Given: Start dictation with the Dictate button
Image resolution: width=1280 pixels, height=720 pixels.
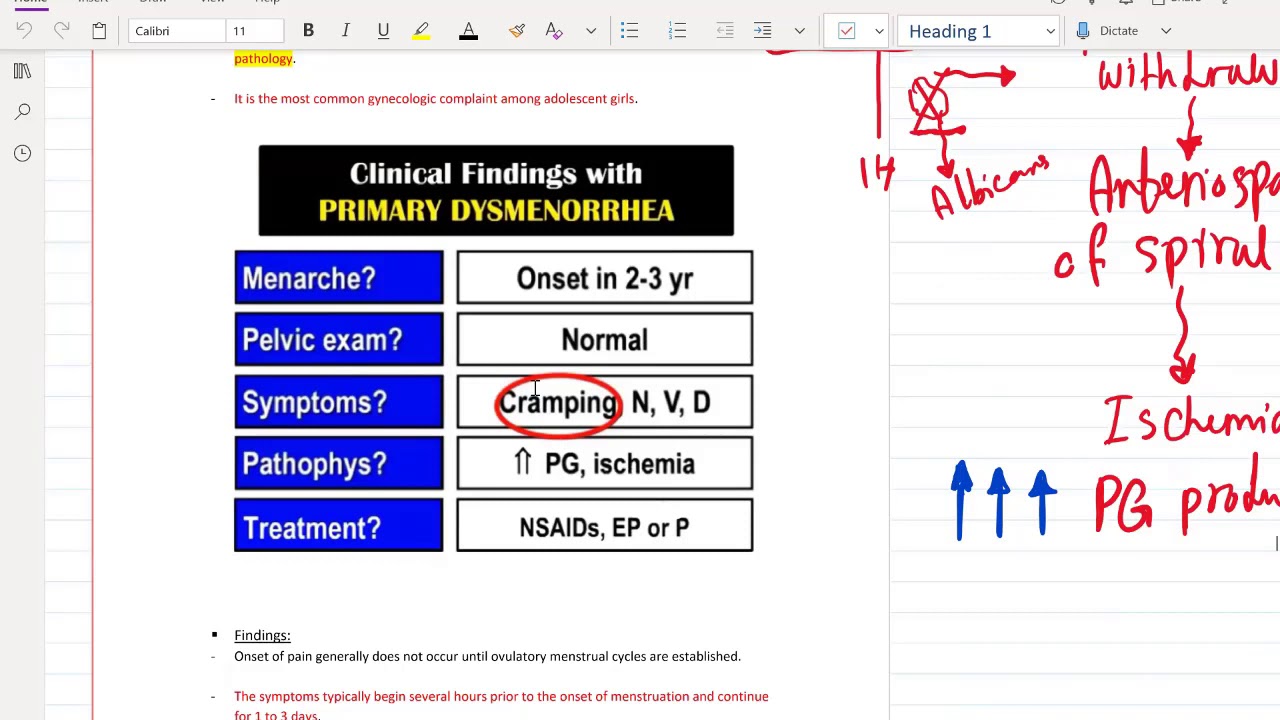Looking at the screenshot, I should pos(1108,31).
